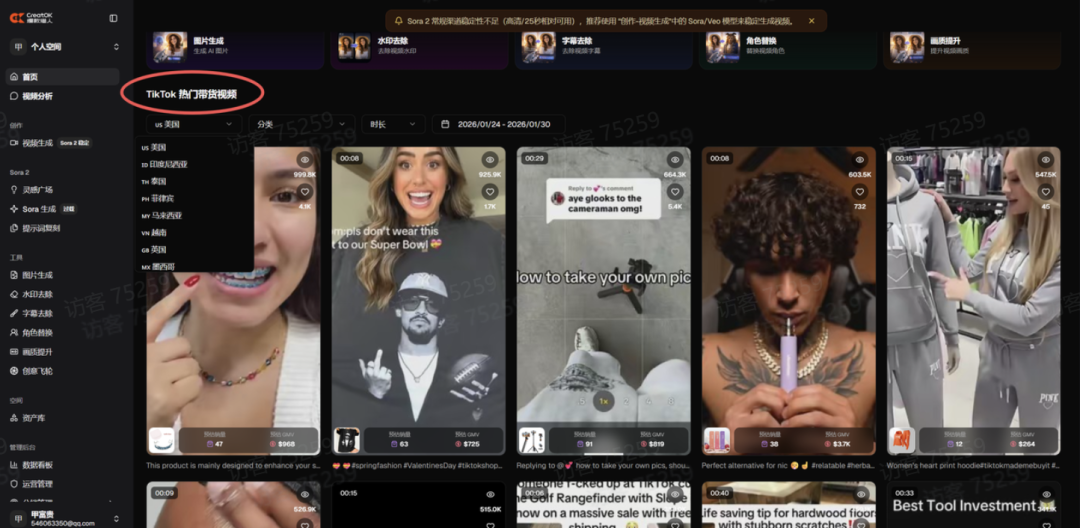1080x528 pixels.
Task: Click the CreatOK logo
Action: (x=31, y=19)
